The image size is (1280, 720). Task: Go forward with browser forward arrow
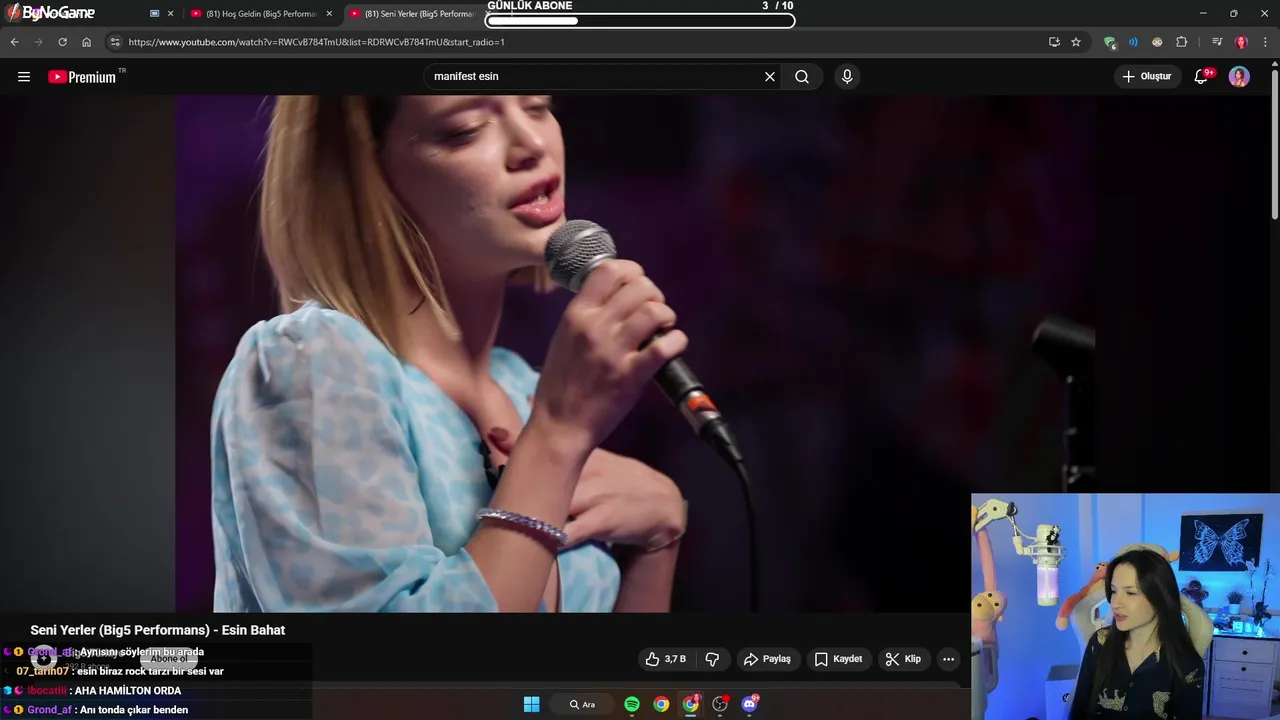38,42
